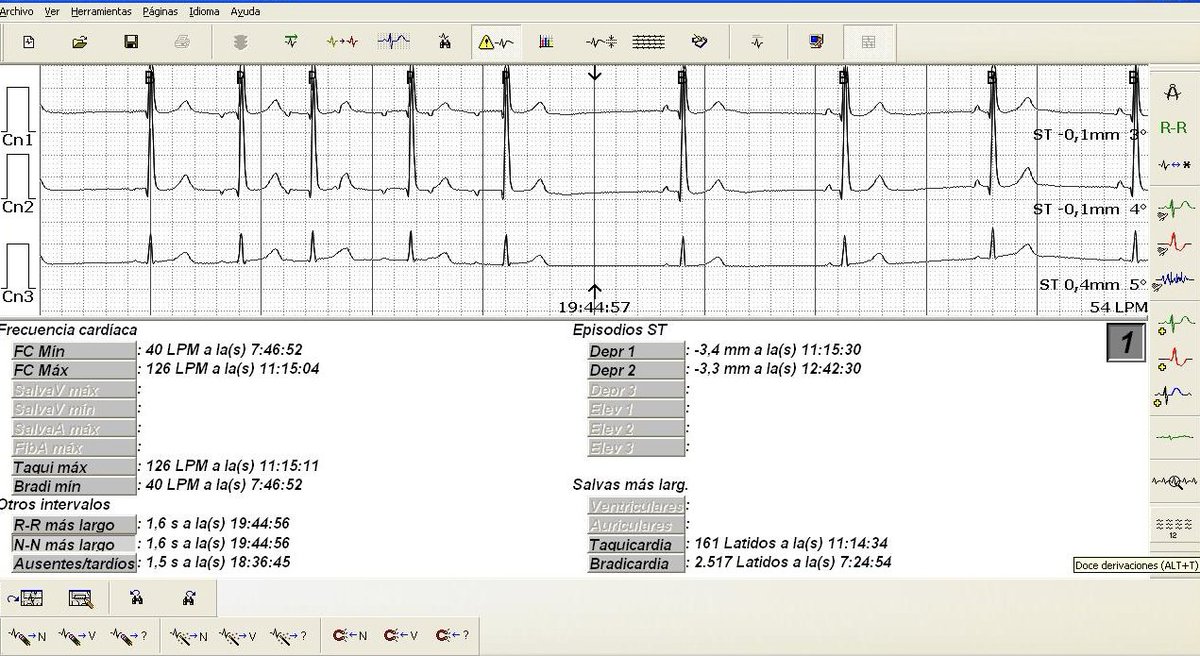Click the green R-R interval sidebar button
The height and width of the screenshot is (656, 1200).
pyautogui.click(x=1173, y=128)
